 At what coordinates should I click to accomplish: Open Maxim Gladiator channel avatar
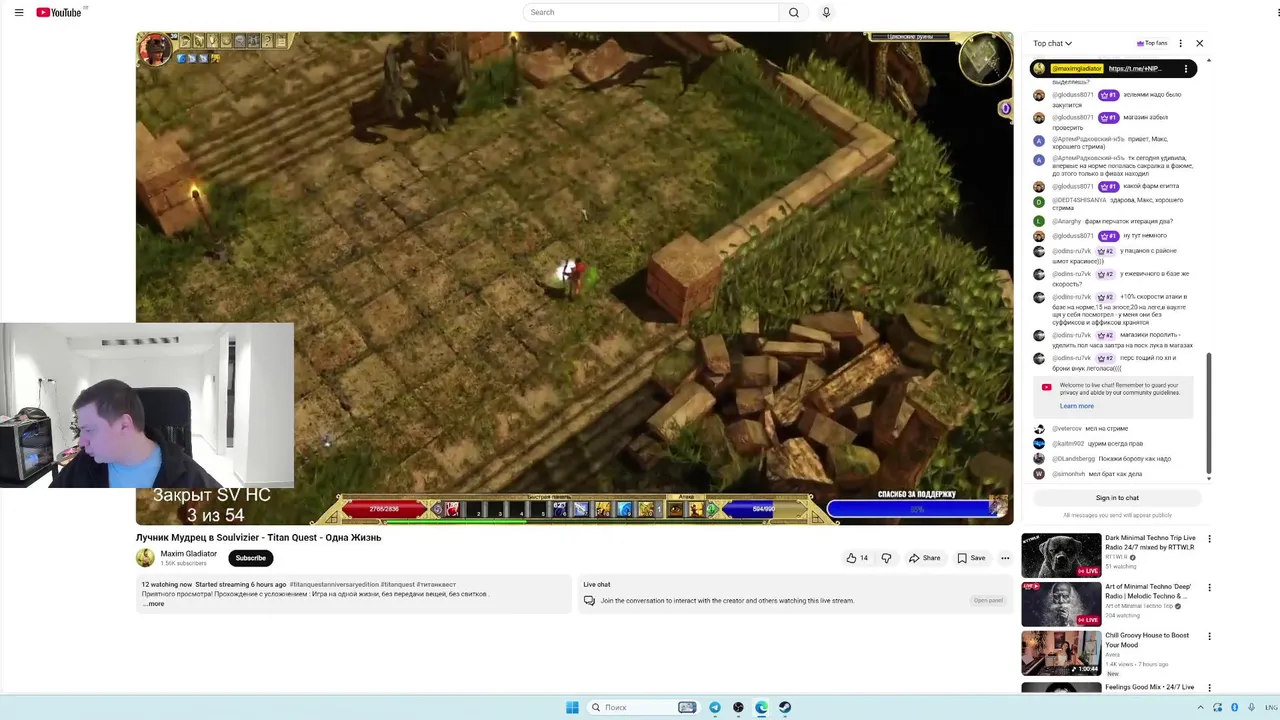click(145, 557)
